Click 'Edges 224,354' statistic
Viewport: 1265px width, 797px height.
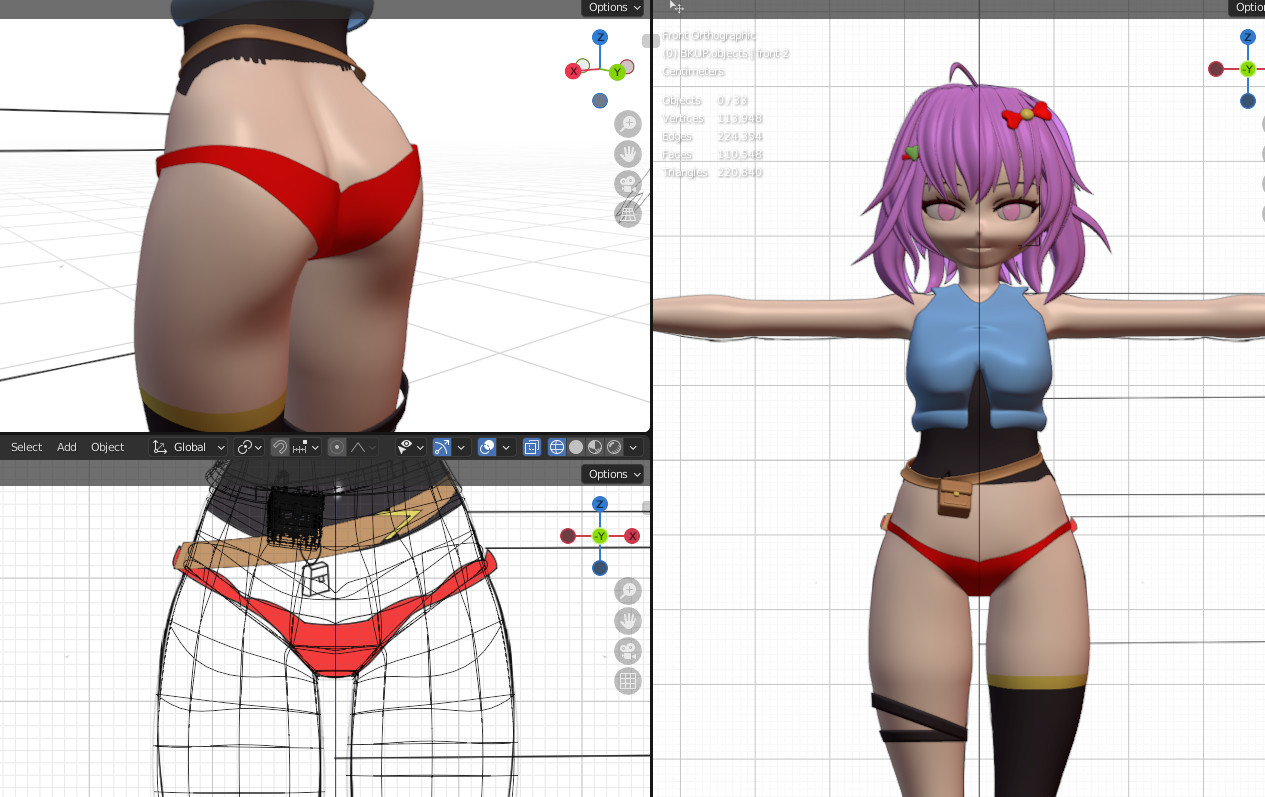point(713,137)
